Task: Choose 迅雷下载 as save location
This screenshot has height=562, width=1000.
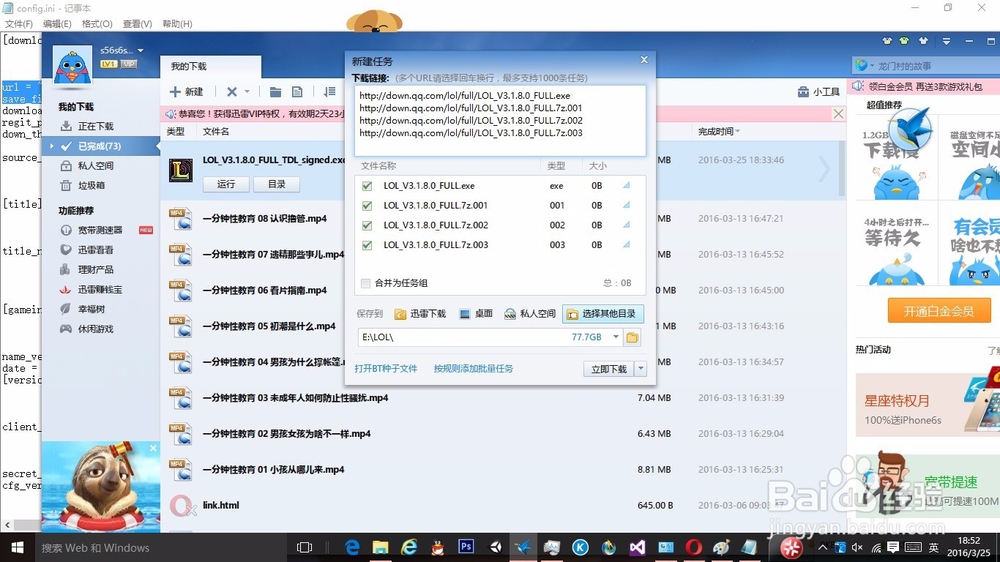Action: [x=421, y=314]
